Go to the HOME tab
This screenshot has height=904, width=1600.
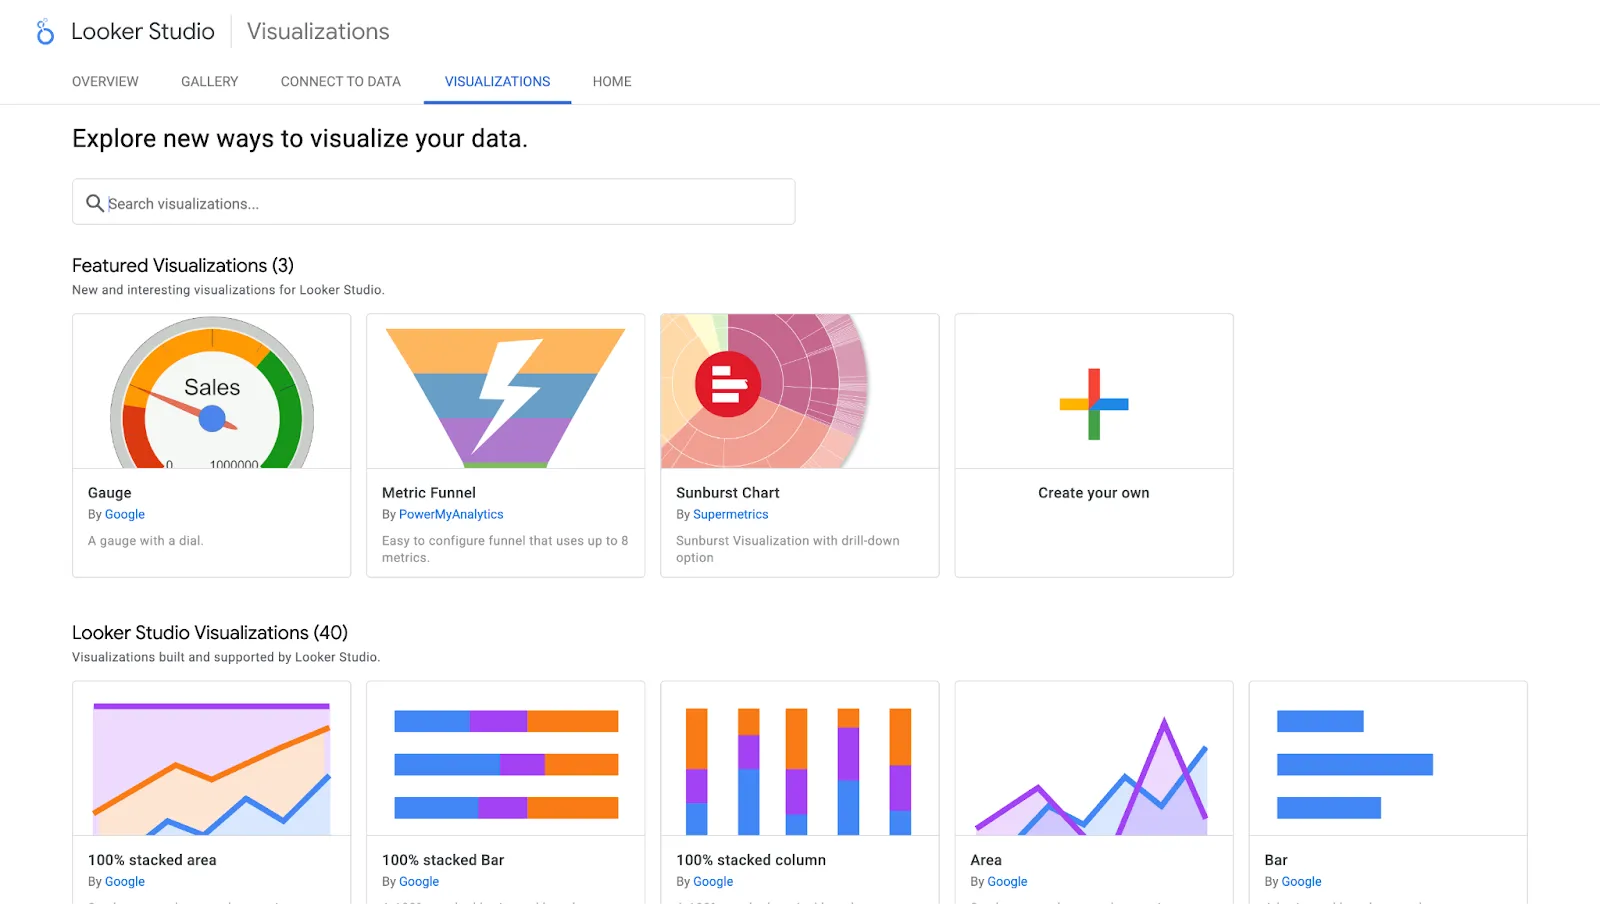pyautogui.click(x=611, y=81)
